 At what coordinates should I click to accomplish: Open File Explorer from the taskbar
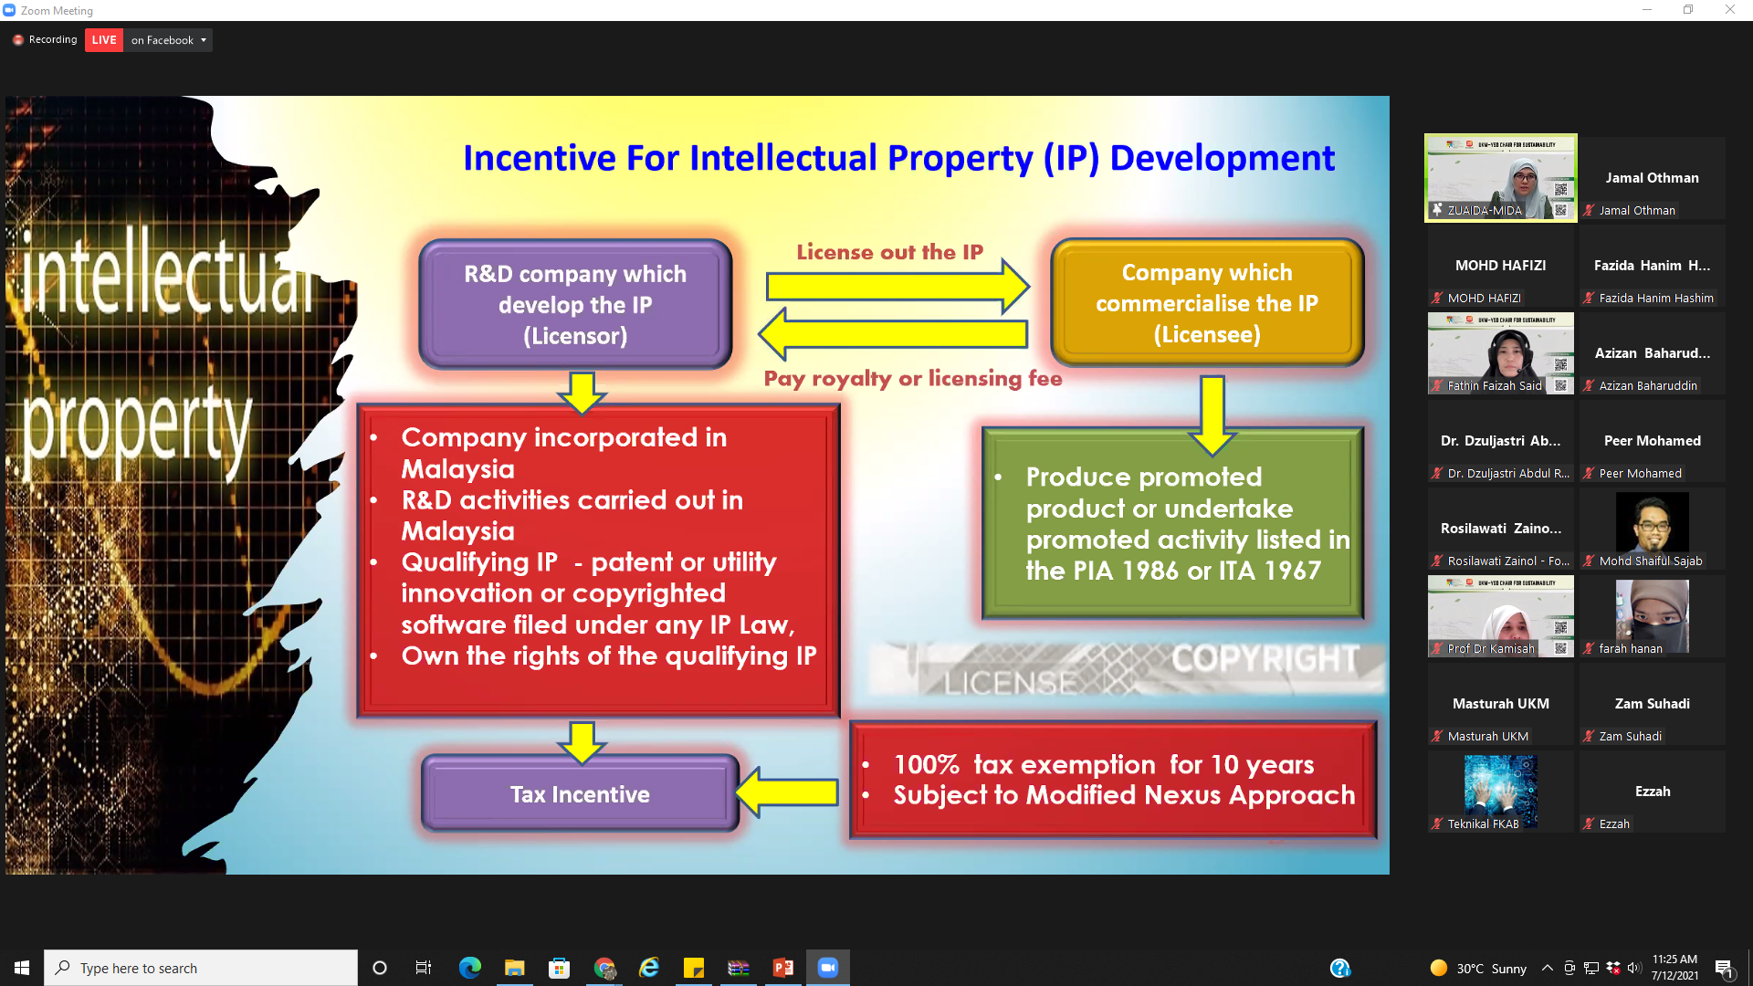514,968
